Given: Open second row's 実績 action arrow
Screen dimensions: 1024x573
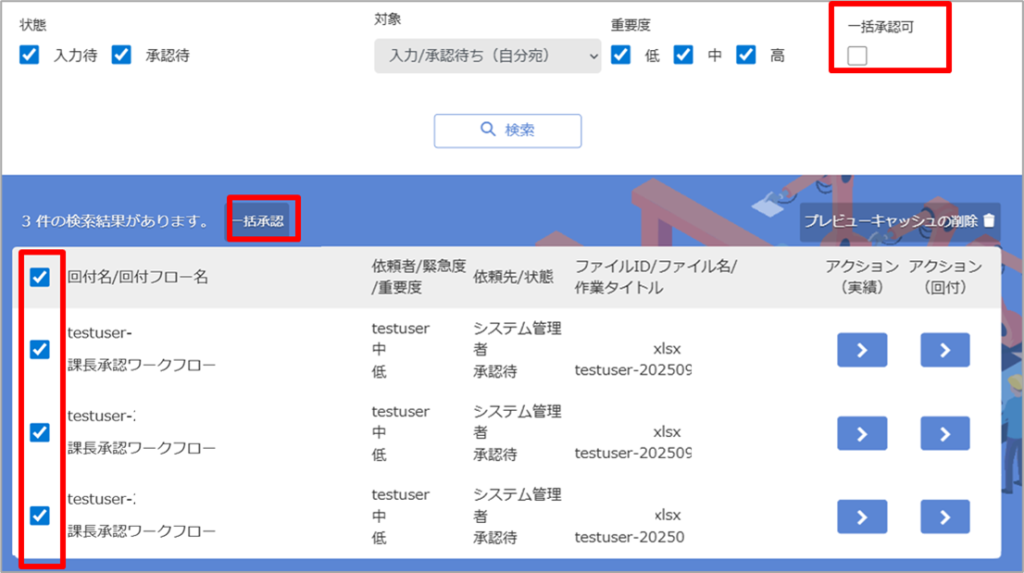Looking at the screenshot, I should (x=864, y=433).
